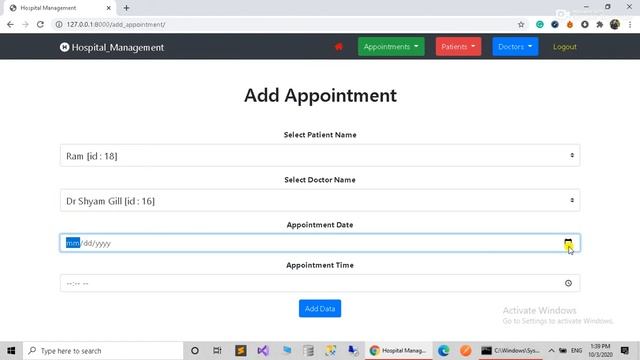The width and height of the screenshot is (640, 360).
Task: Show hidden system tray icons
Action: point(551,351)
